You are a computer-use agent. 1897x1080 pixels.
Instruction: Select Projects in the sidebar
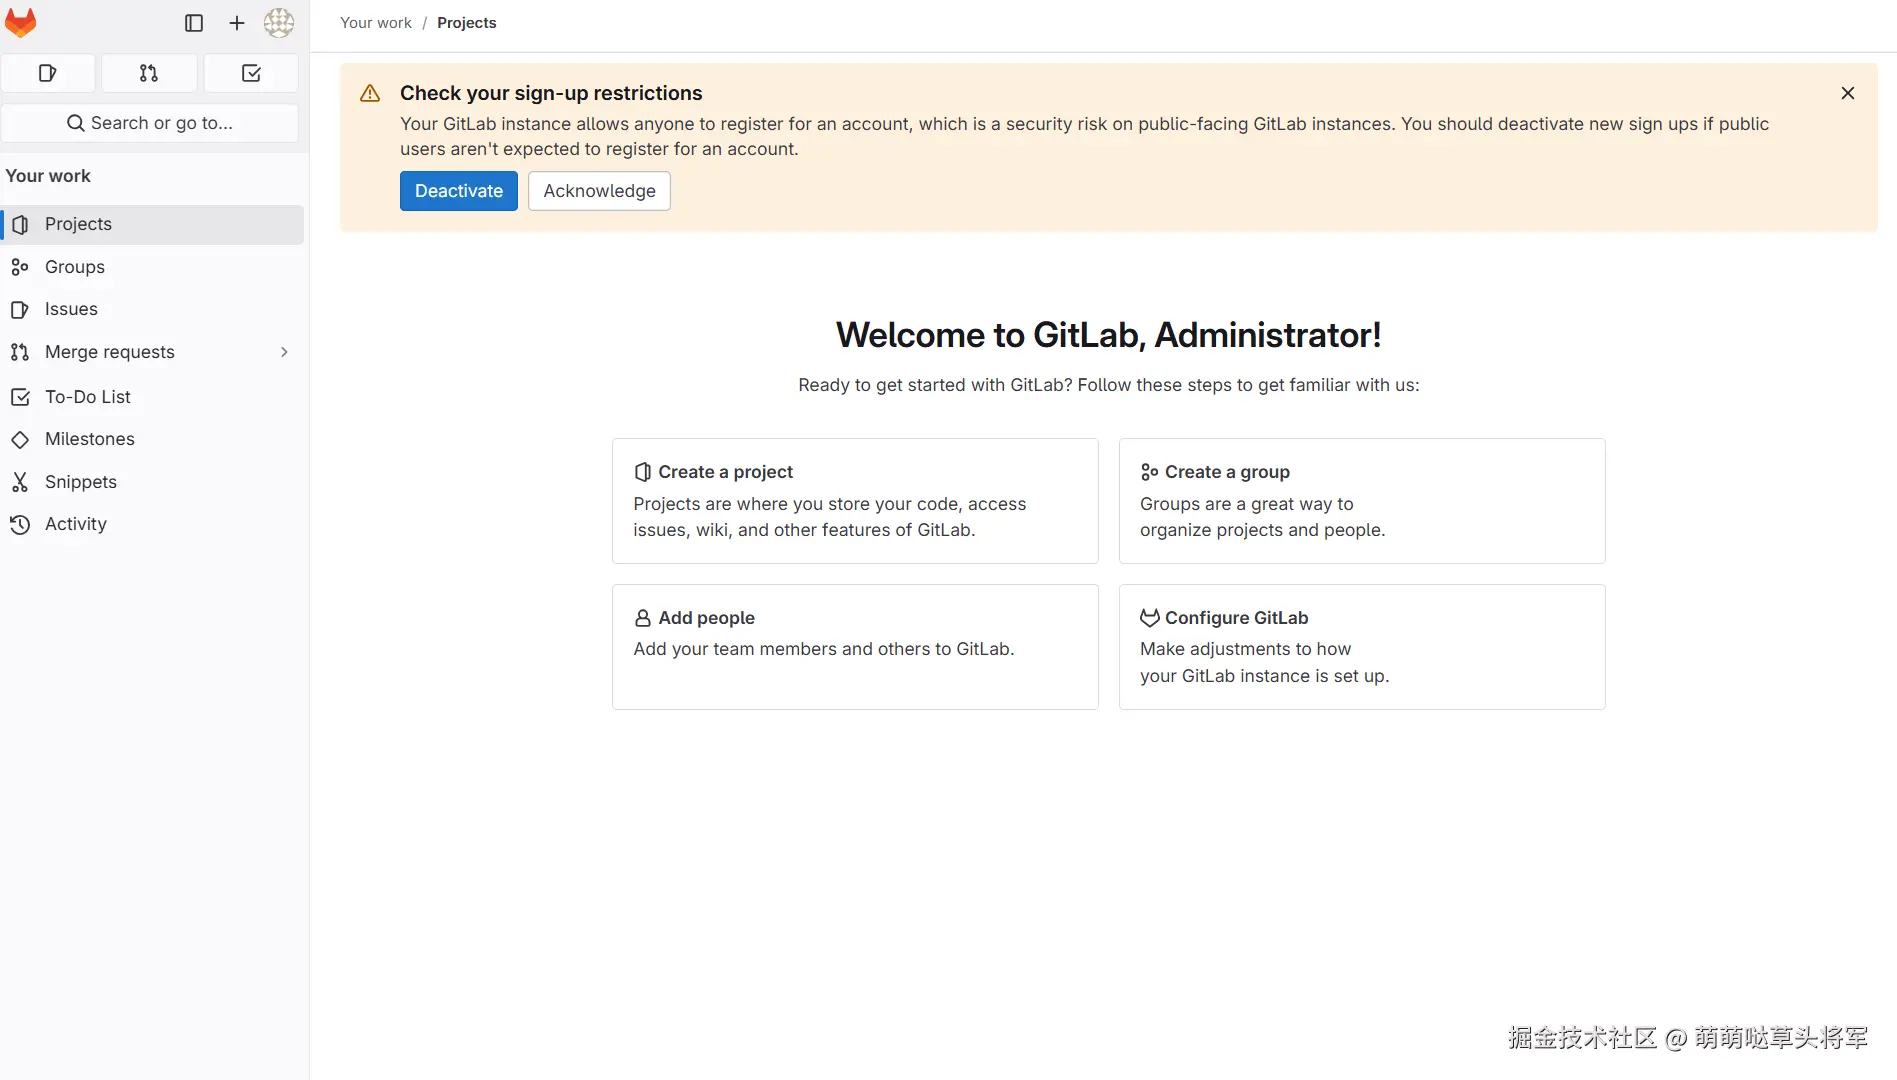tap(78, 224)
